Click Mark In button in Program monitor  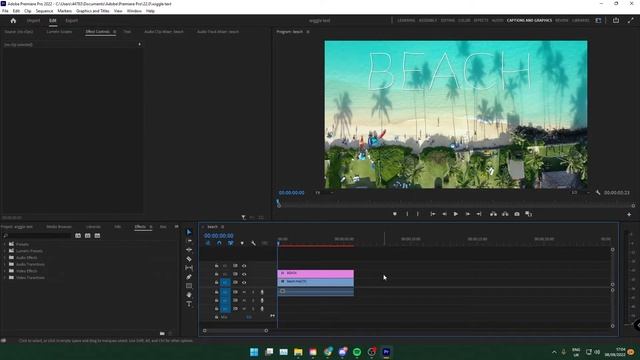point(407,214)
